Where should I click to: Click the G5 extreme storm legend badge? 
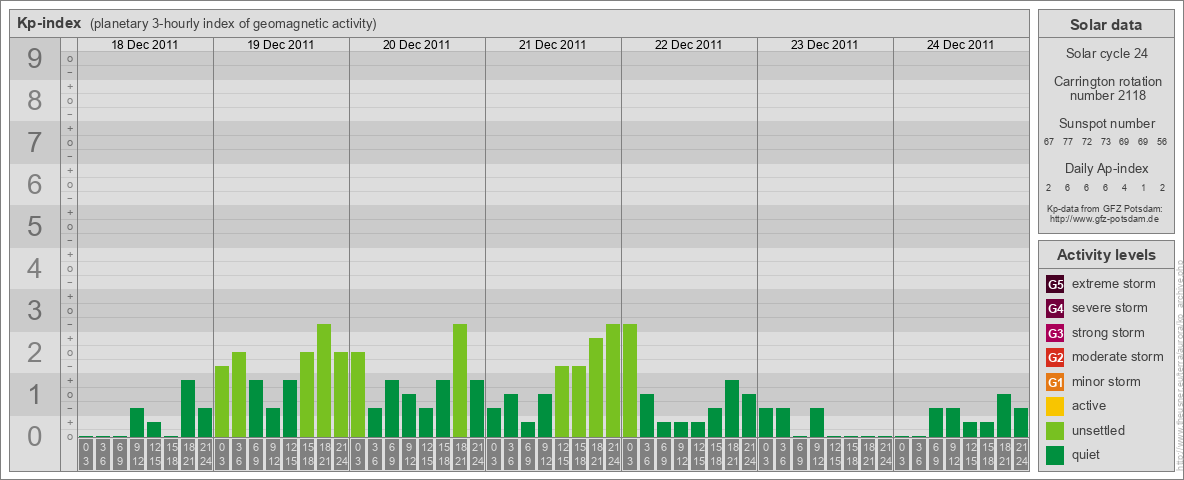[1055, 284]
